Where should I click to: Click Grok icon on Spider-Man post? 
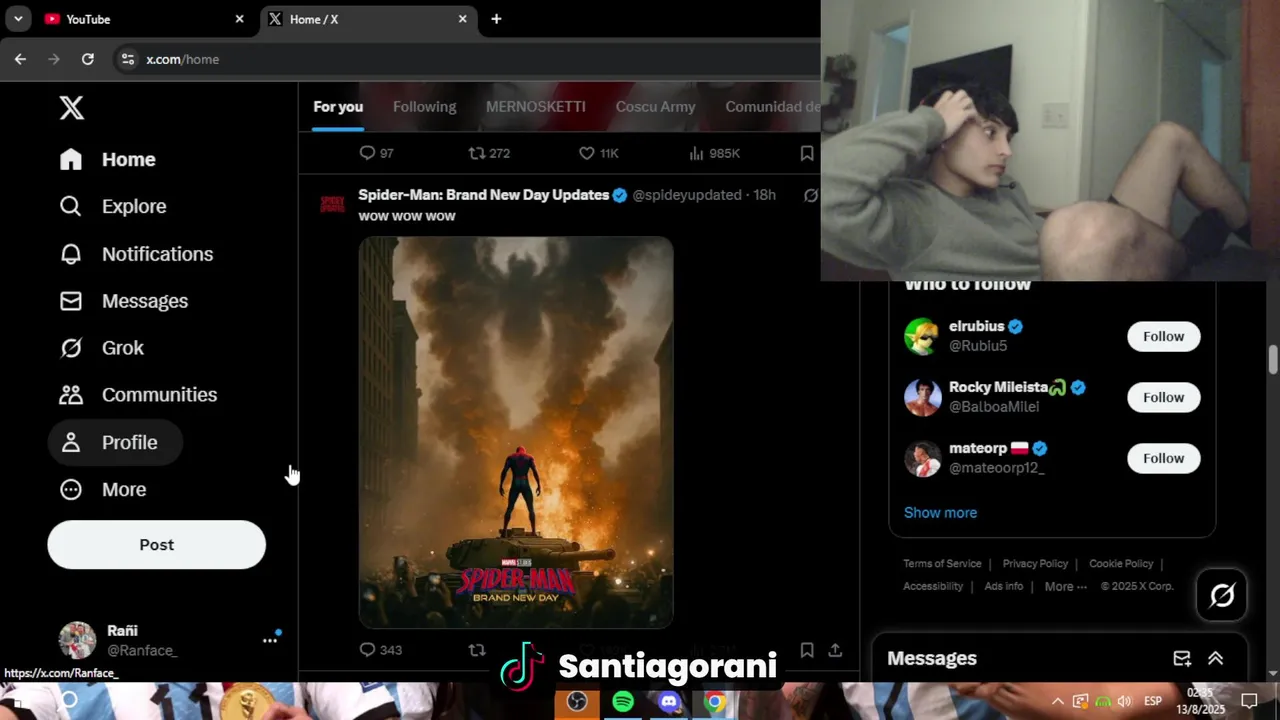point(811,195)
